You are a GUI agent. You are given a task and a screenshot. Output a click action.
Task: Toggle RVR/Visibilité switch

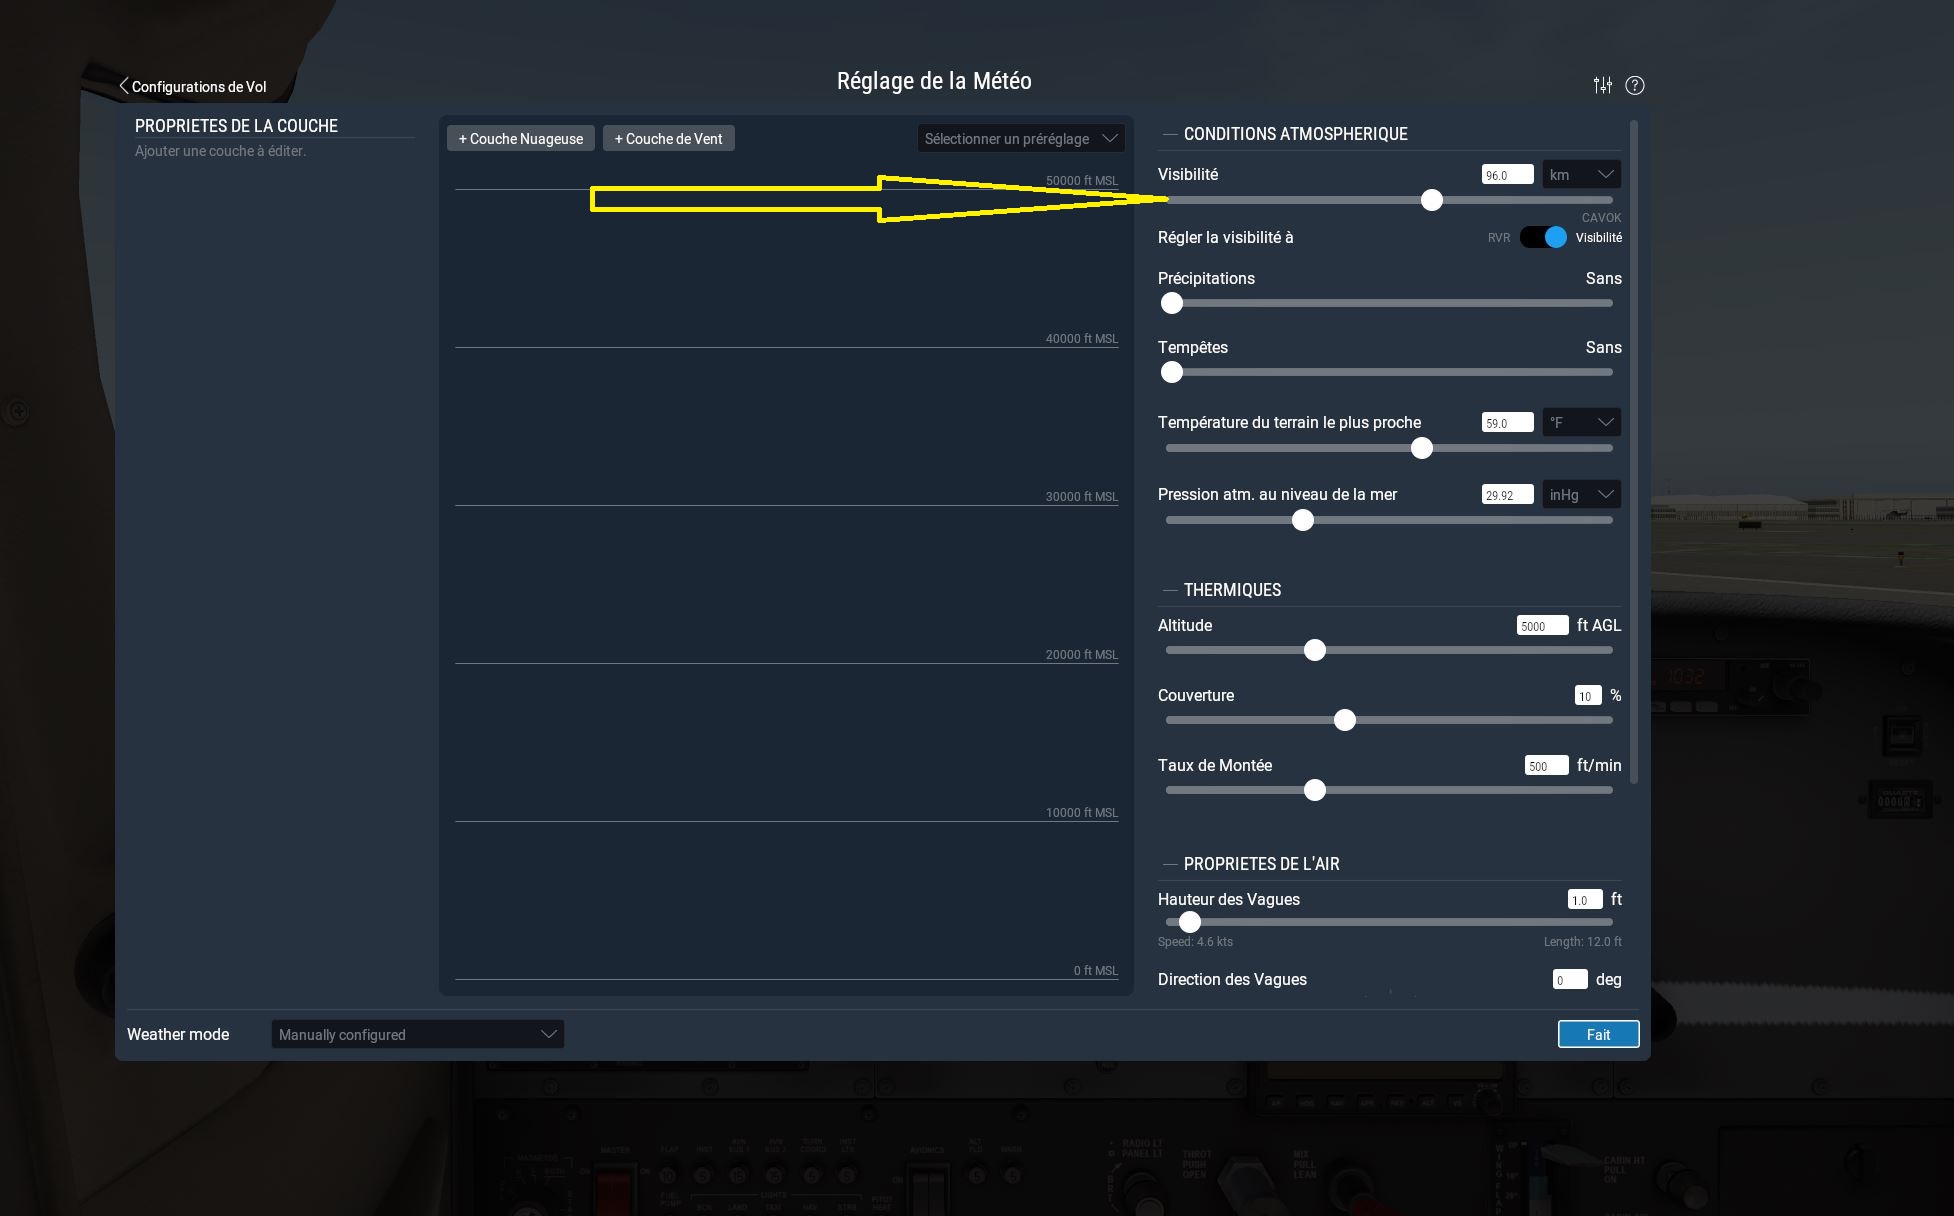point(1543,237)
